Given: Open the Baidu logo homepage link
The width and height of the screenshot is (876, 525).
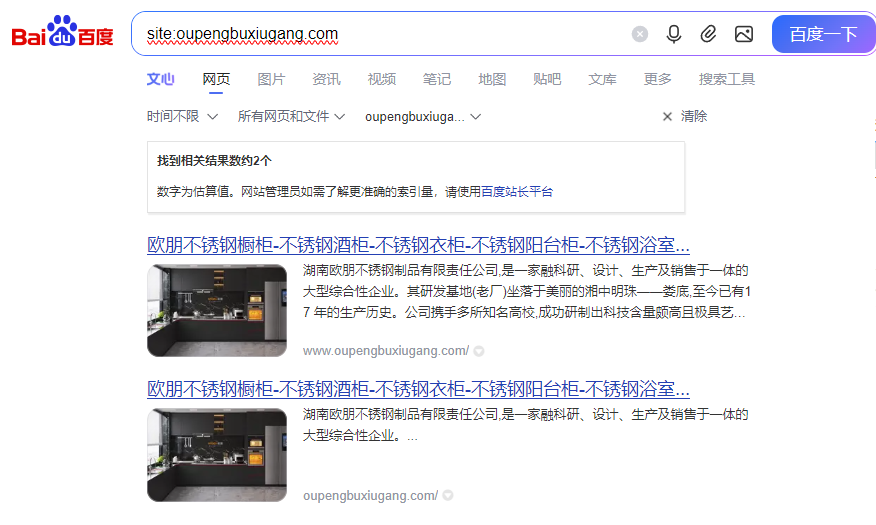Looking at the screenshot, I should click(63, 31).
